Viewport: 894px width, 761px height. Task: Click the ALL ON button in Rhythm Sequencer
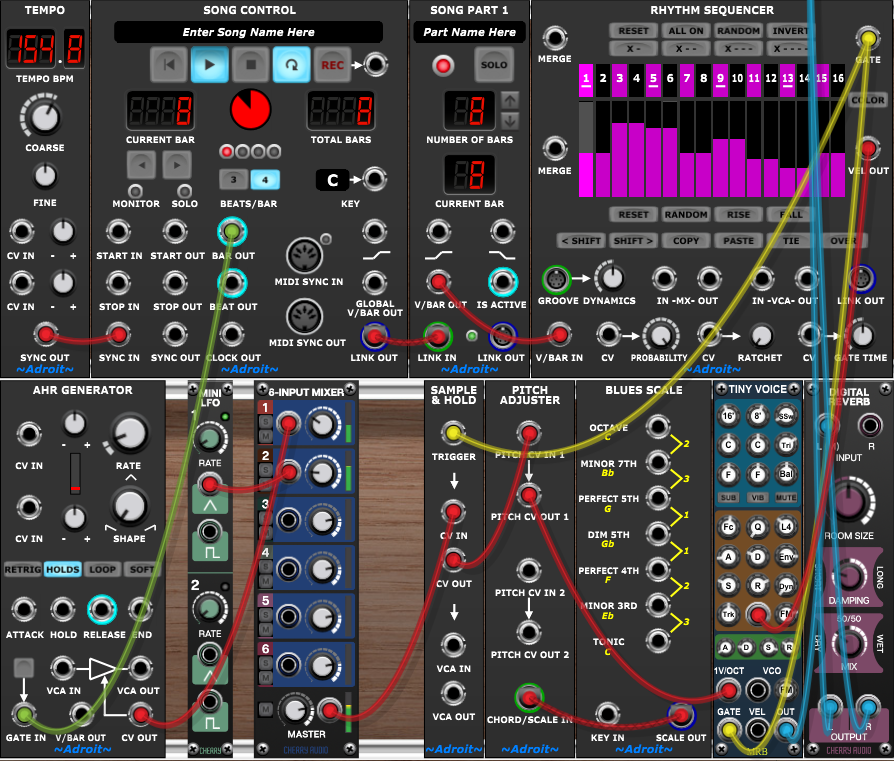pos(686,31)
